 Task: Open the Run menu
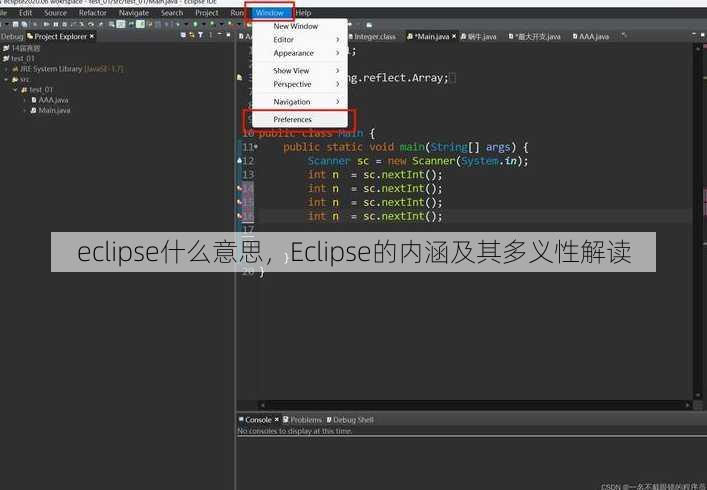[236, 13]
